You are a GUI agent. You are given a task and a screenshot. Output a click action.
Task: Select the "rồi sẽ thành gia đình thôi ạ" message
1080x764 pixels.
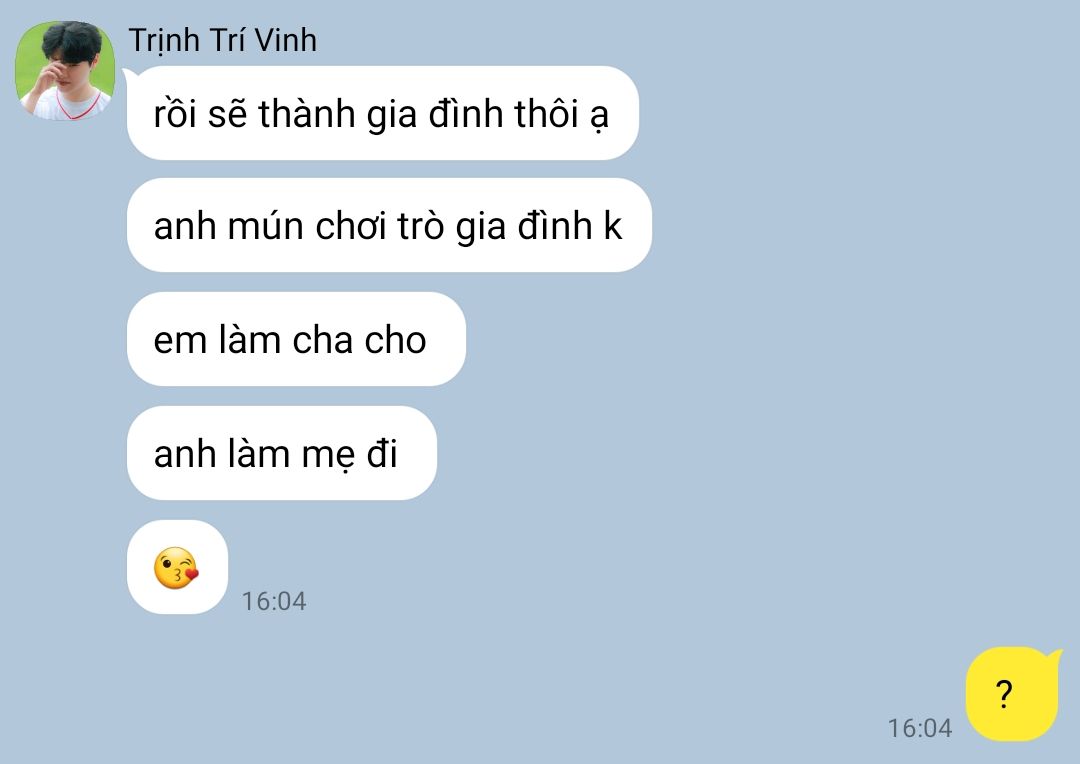point(382,113)
